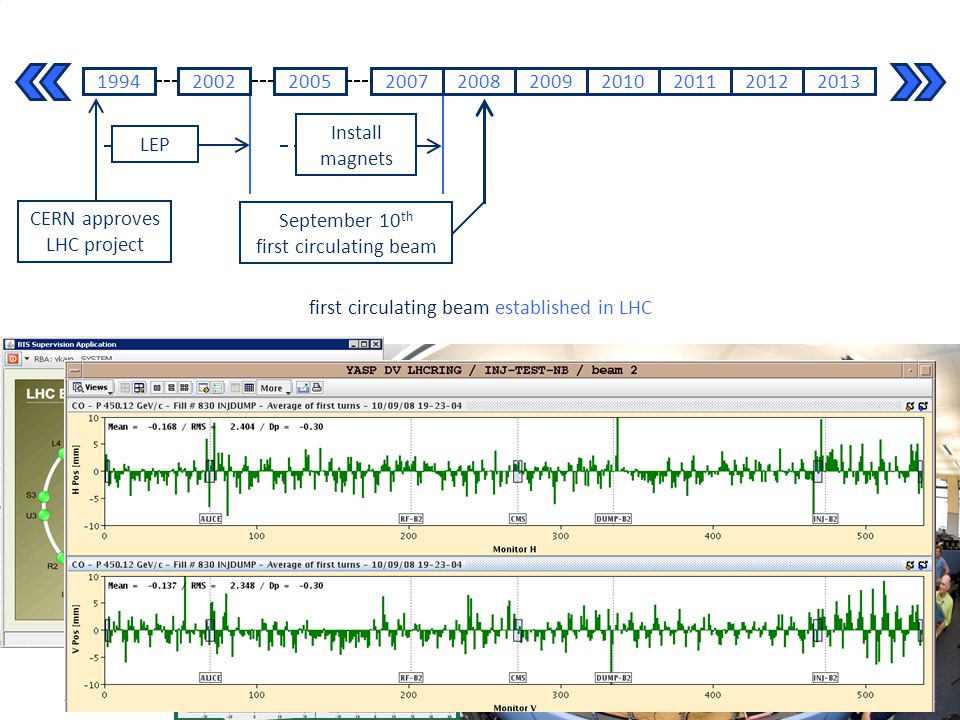Click 'established in LHC' blue caption text
The image size is (960, 720).
[x=574, y=307]
